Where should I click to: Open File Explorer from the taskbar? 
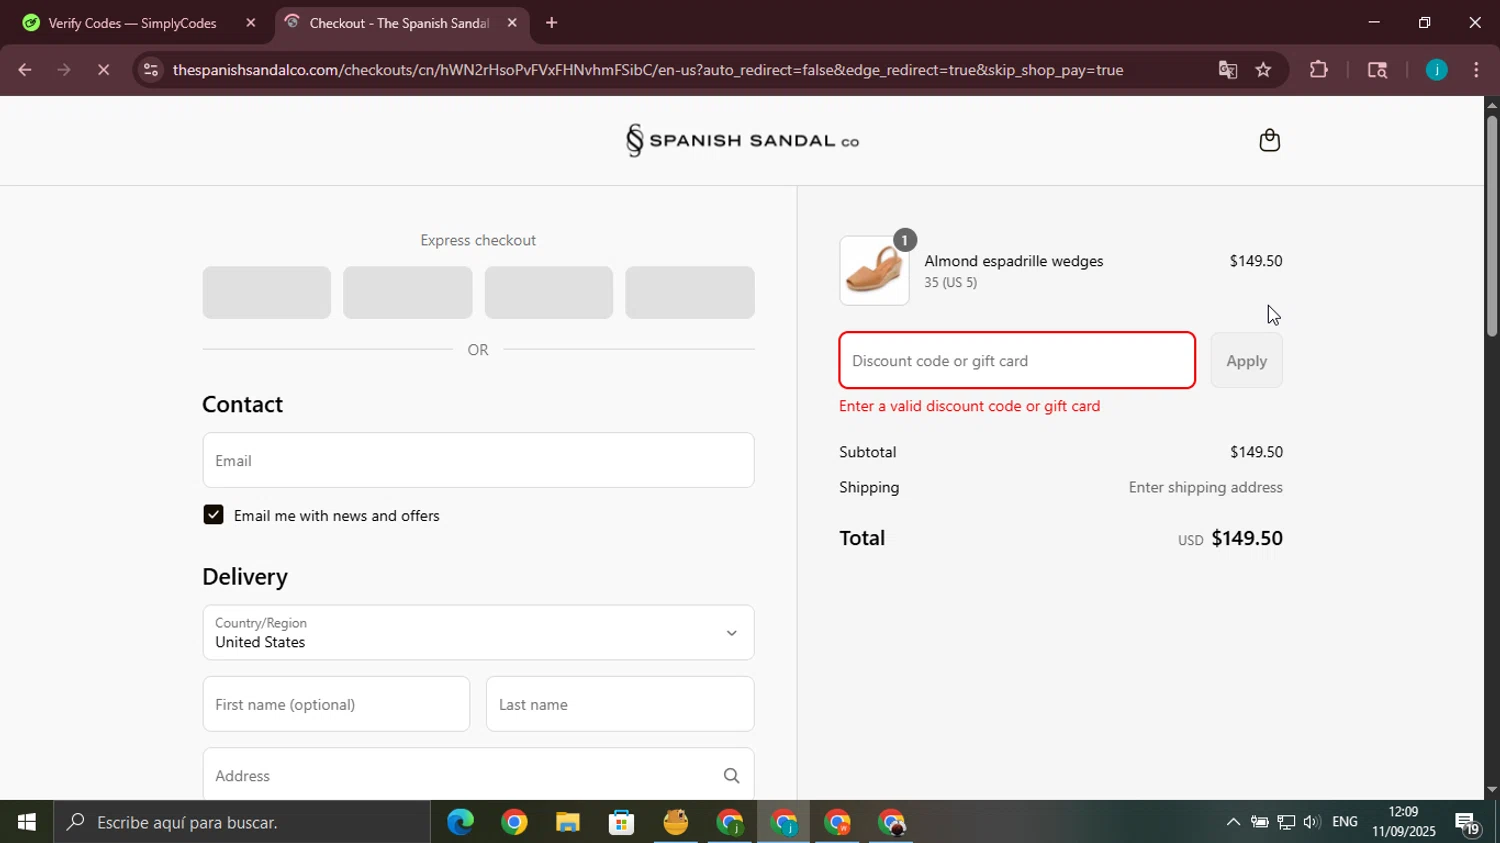(x=568, y=822)
